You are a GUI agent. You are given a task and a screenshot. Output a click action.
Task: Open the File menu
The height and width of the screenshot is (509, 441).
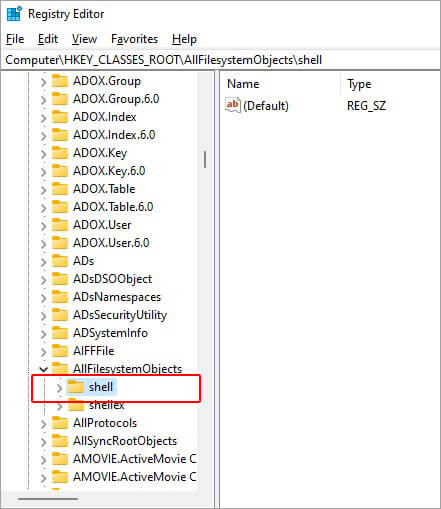click(15, 39)
